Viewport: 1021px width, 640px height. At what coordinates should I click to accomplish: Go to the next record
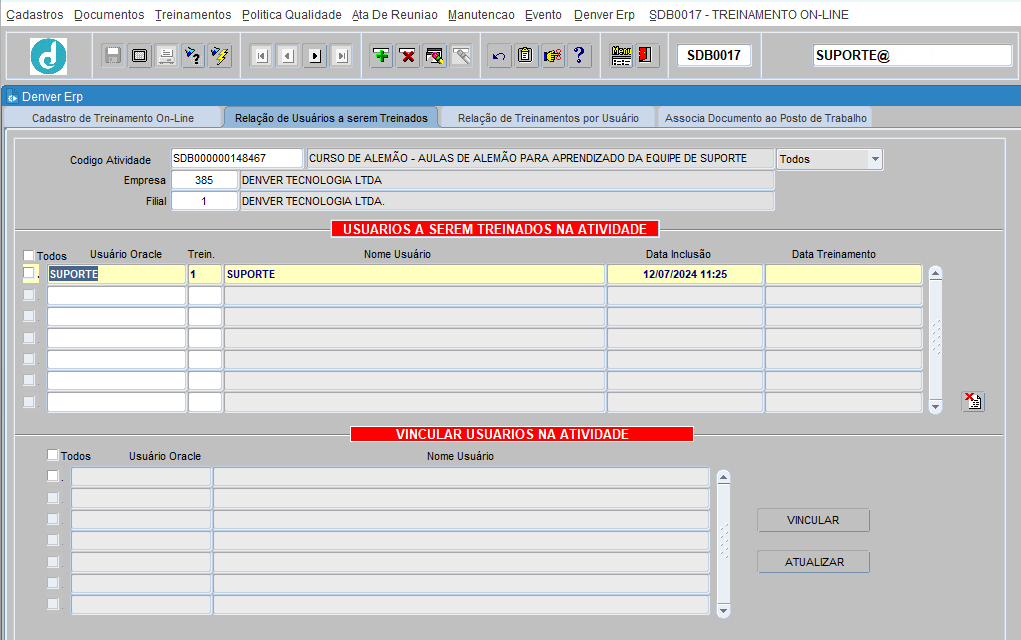315,56
